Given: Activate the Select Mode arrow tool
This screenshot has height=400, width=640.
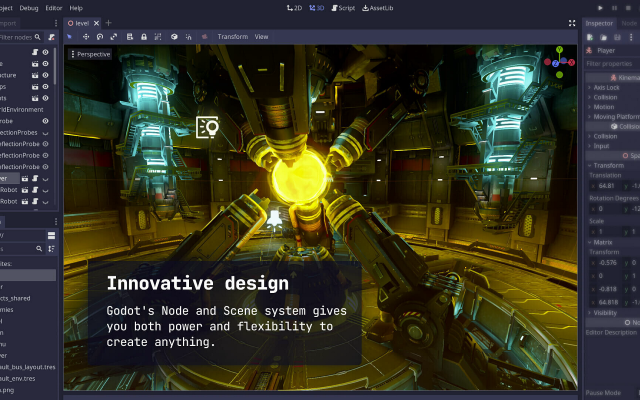Looking at the screenshot, I should 69,37.
